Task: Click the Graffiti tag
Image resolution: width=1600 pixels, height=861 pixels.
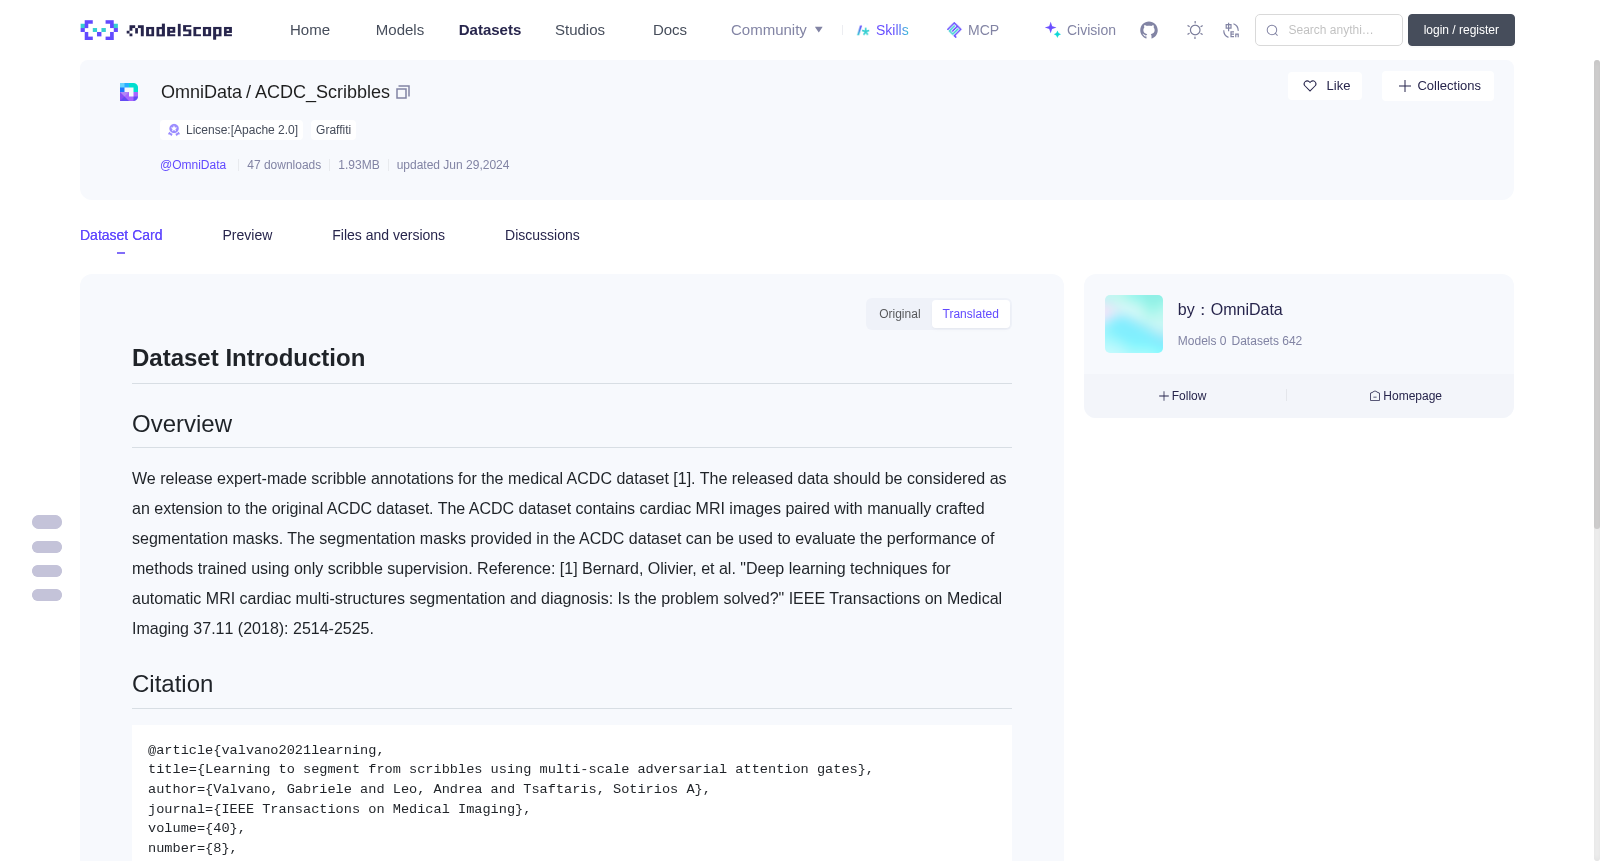Action: pyautogui.click(x=333, y=130)
